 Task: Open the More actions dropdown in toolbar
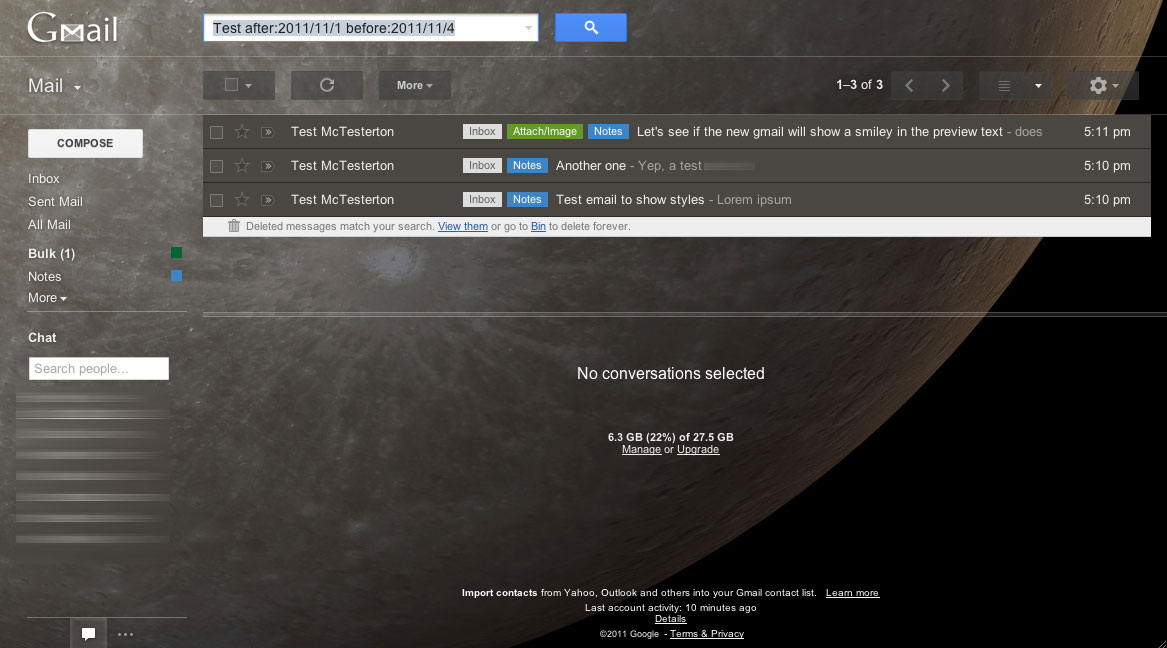[x=415, y=86]
